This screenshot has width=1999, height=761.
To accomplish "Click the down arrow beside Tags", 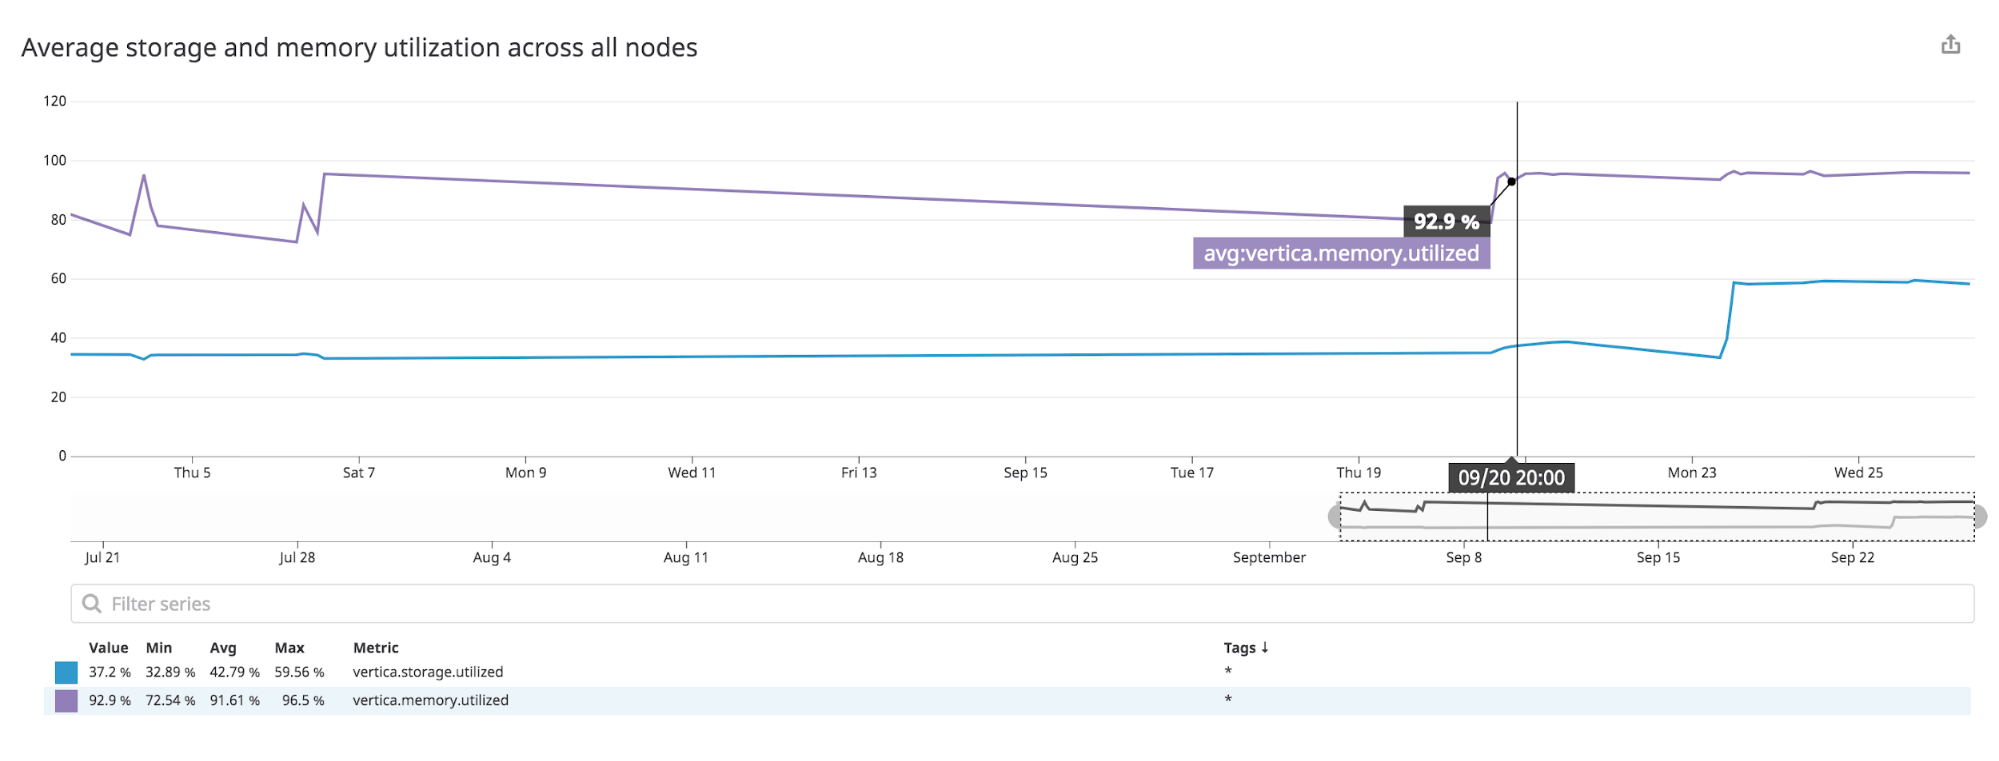I will (x=1265, y=648).
